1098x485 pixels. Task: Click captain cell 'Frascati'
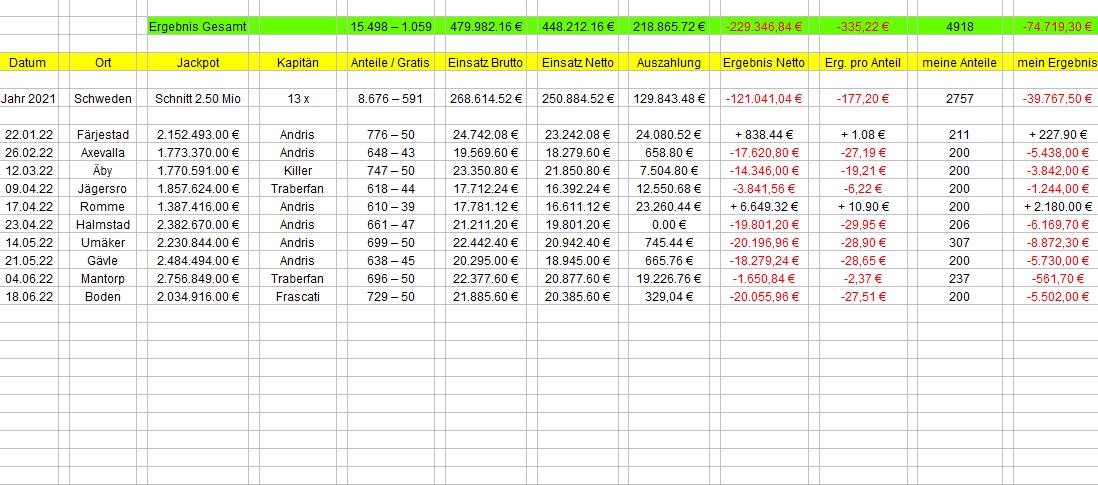pos(298,297)
